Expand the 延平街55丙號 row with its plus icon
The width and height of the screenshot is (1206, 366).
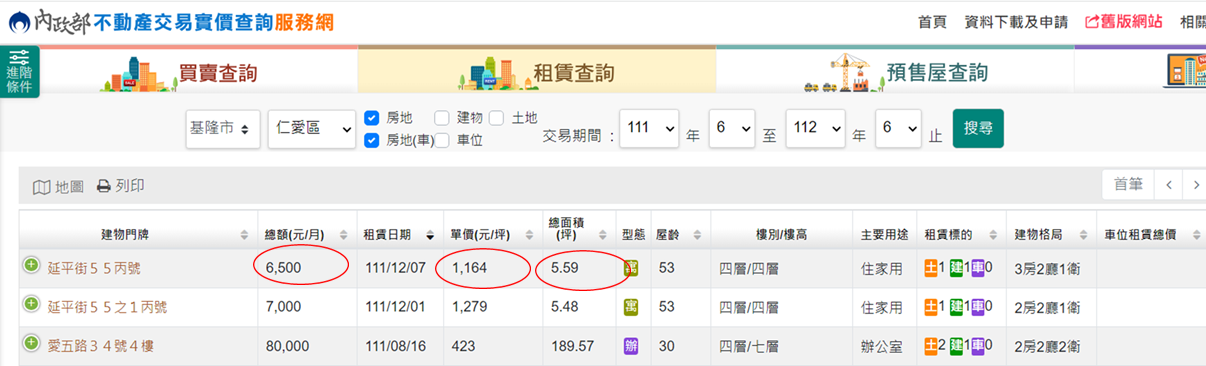point(31,266)
